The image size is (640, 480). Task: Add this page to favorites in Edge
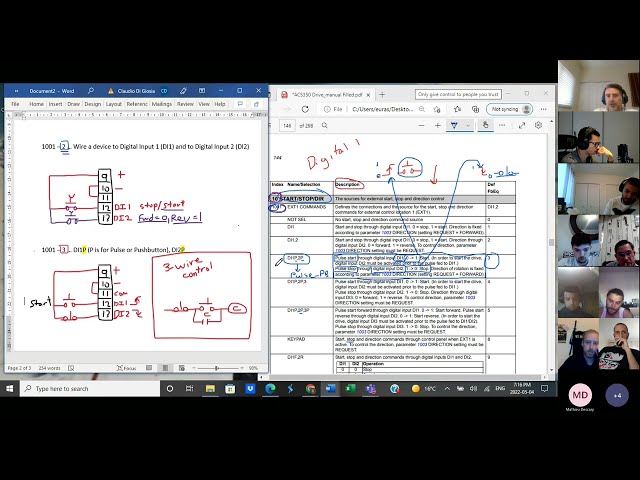(x=437, y=109)
